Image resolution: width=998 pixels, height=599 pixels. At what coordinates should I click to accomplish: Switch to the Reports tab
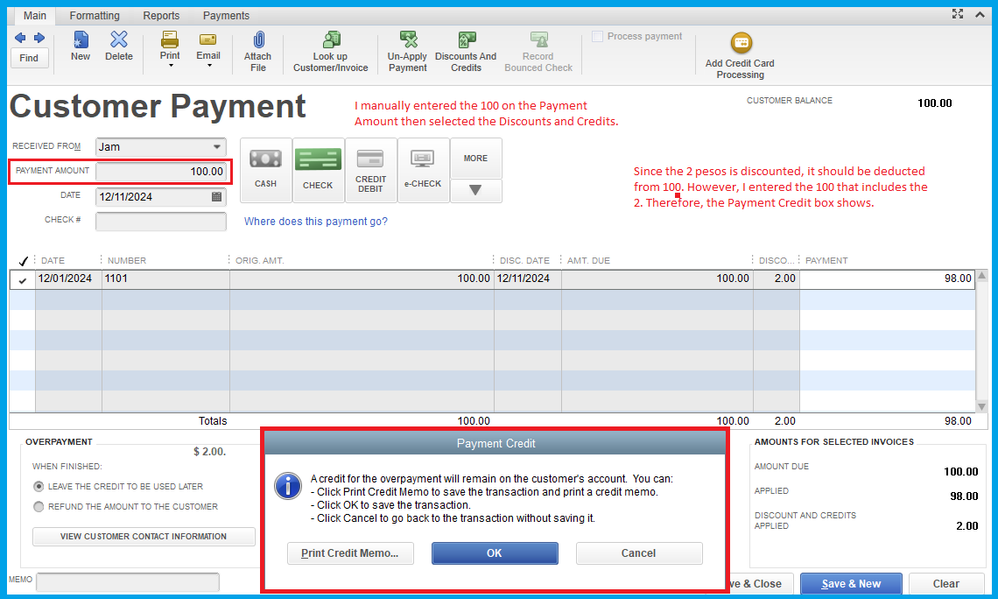[x=161, y=15]
